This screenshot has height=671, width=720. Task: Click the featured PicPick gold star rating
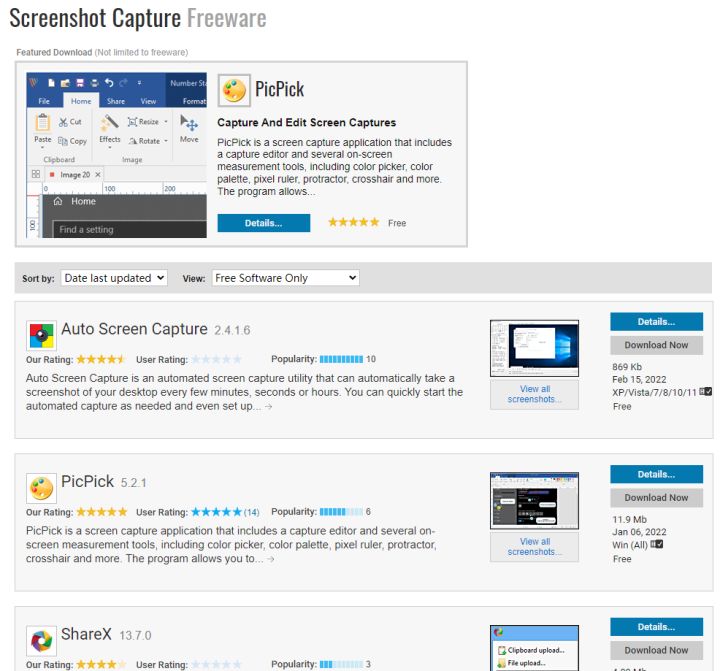point(354,222)
